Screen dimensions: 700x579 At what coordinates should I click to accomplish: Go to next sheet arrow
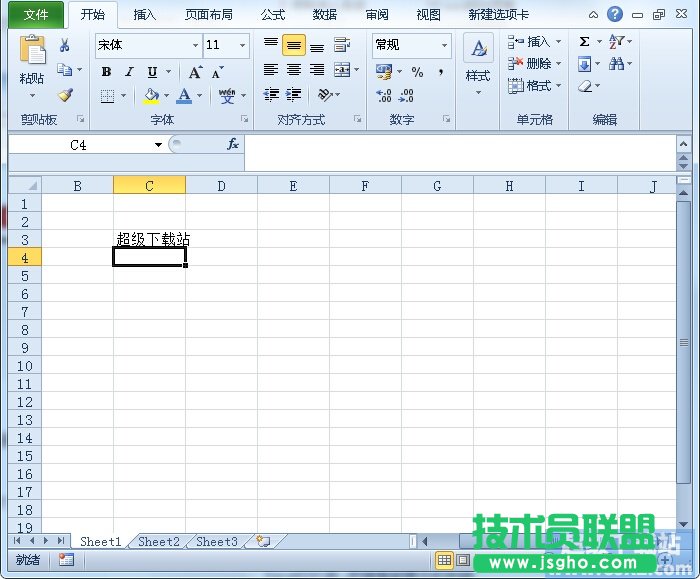[x=46, y=541]
